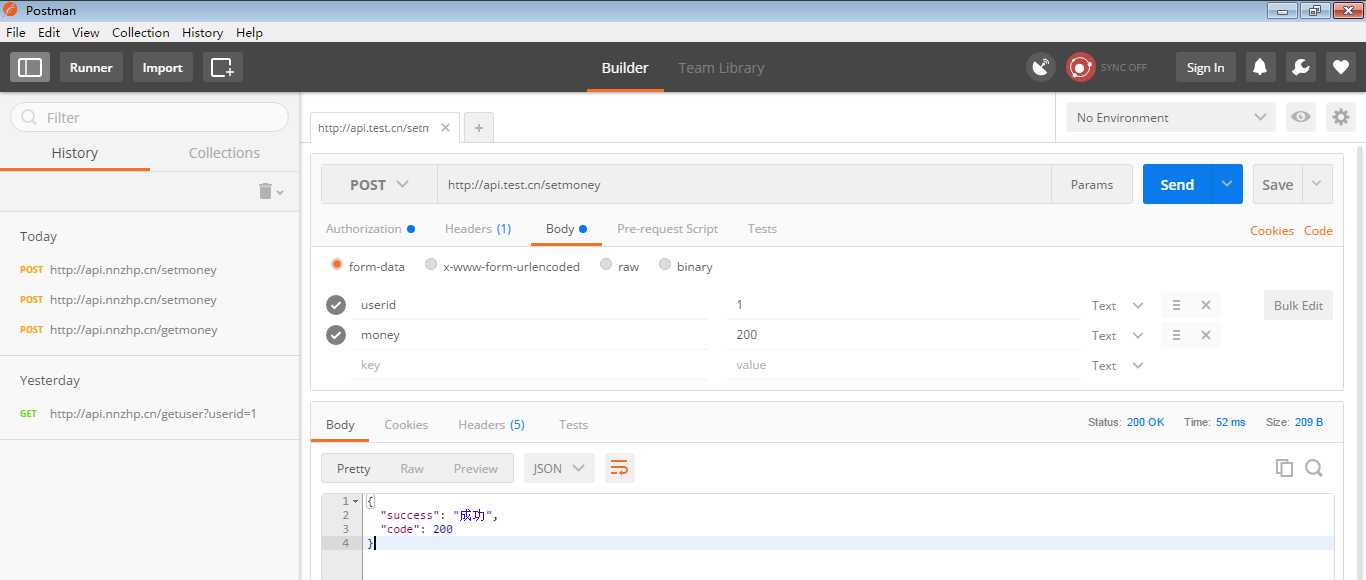Click the Code link
Image resolution: width=1366 pixels, height=580 pixels.
pyautogui.click(x=1318, y=231)
